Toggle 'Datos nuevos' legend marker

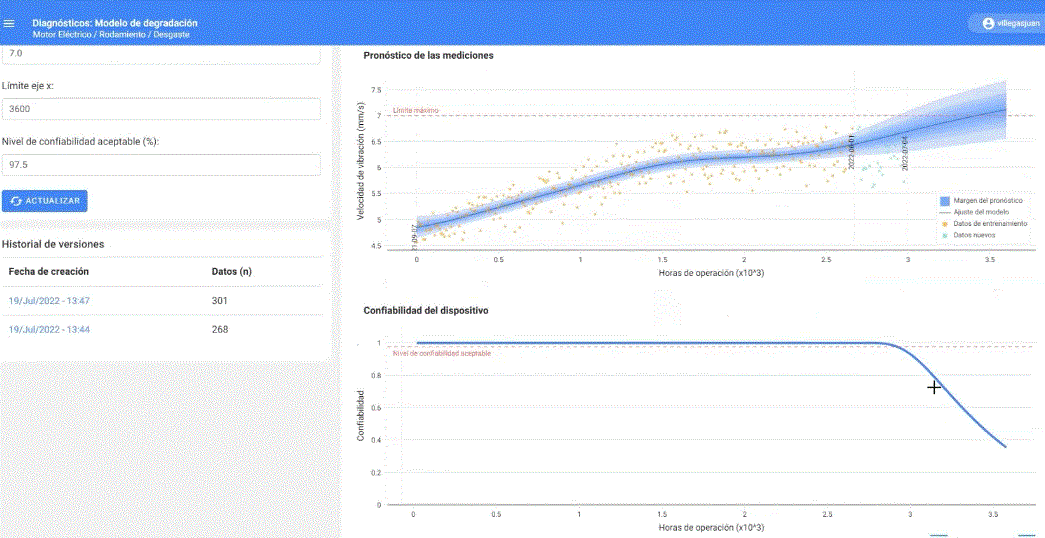click(x=944, y=234)
